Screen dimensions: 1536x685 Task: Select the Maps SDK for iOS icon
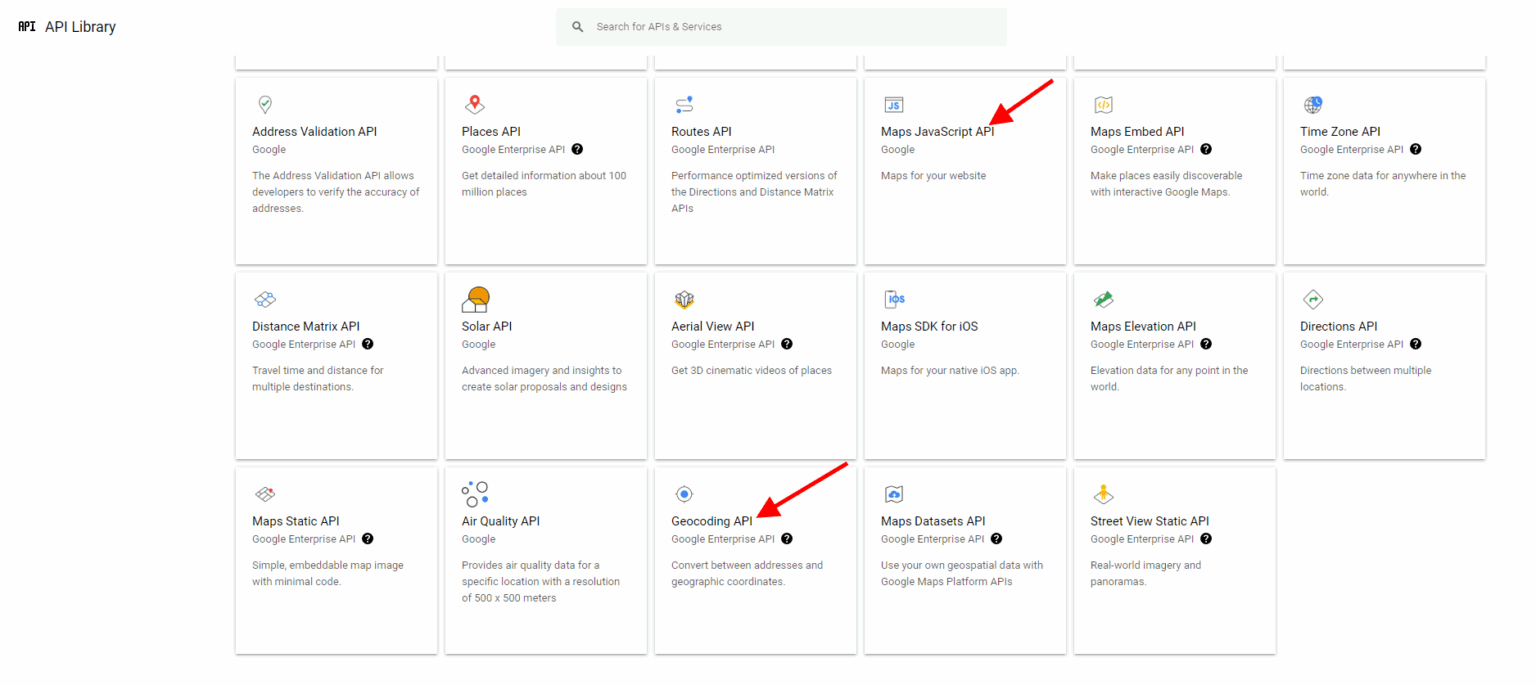(893, 298)
